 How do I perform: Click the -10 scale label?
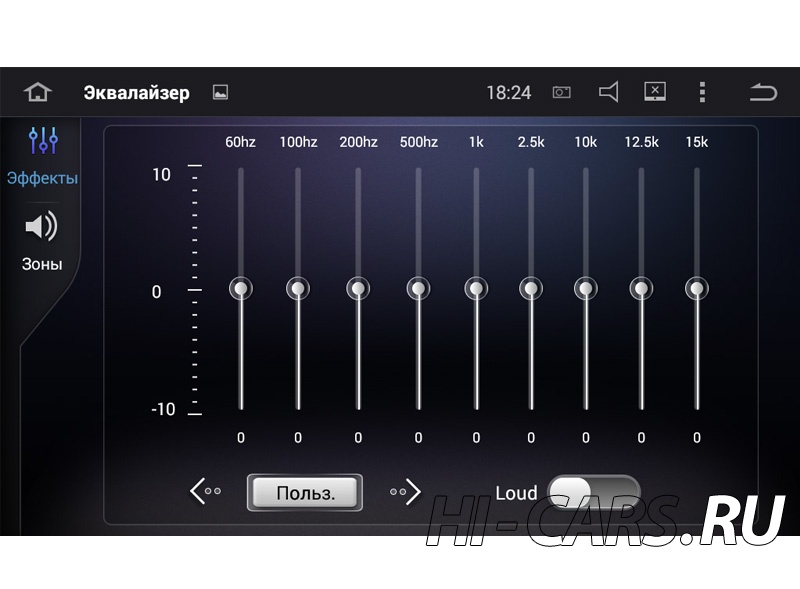coord(163,409)
